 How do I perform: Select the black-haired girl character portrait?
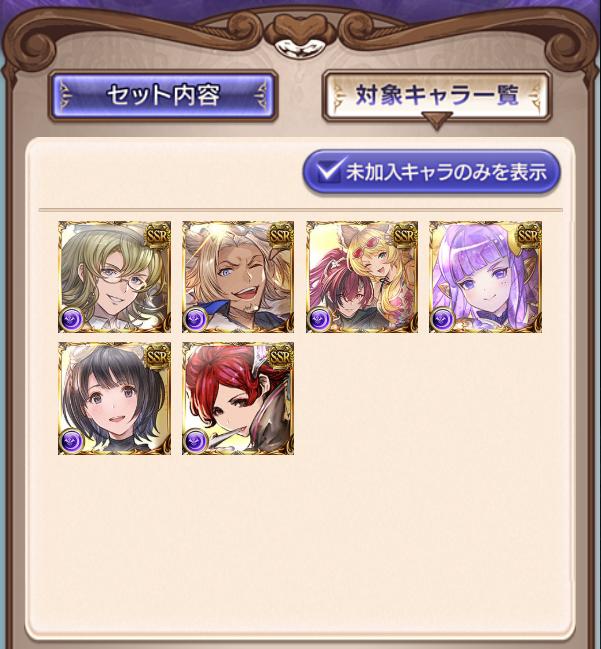(114, 398)
